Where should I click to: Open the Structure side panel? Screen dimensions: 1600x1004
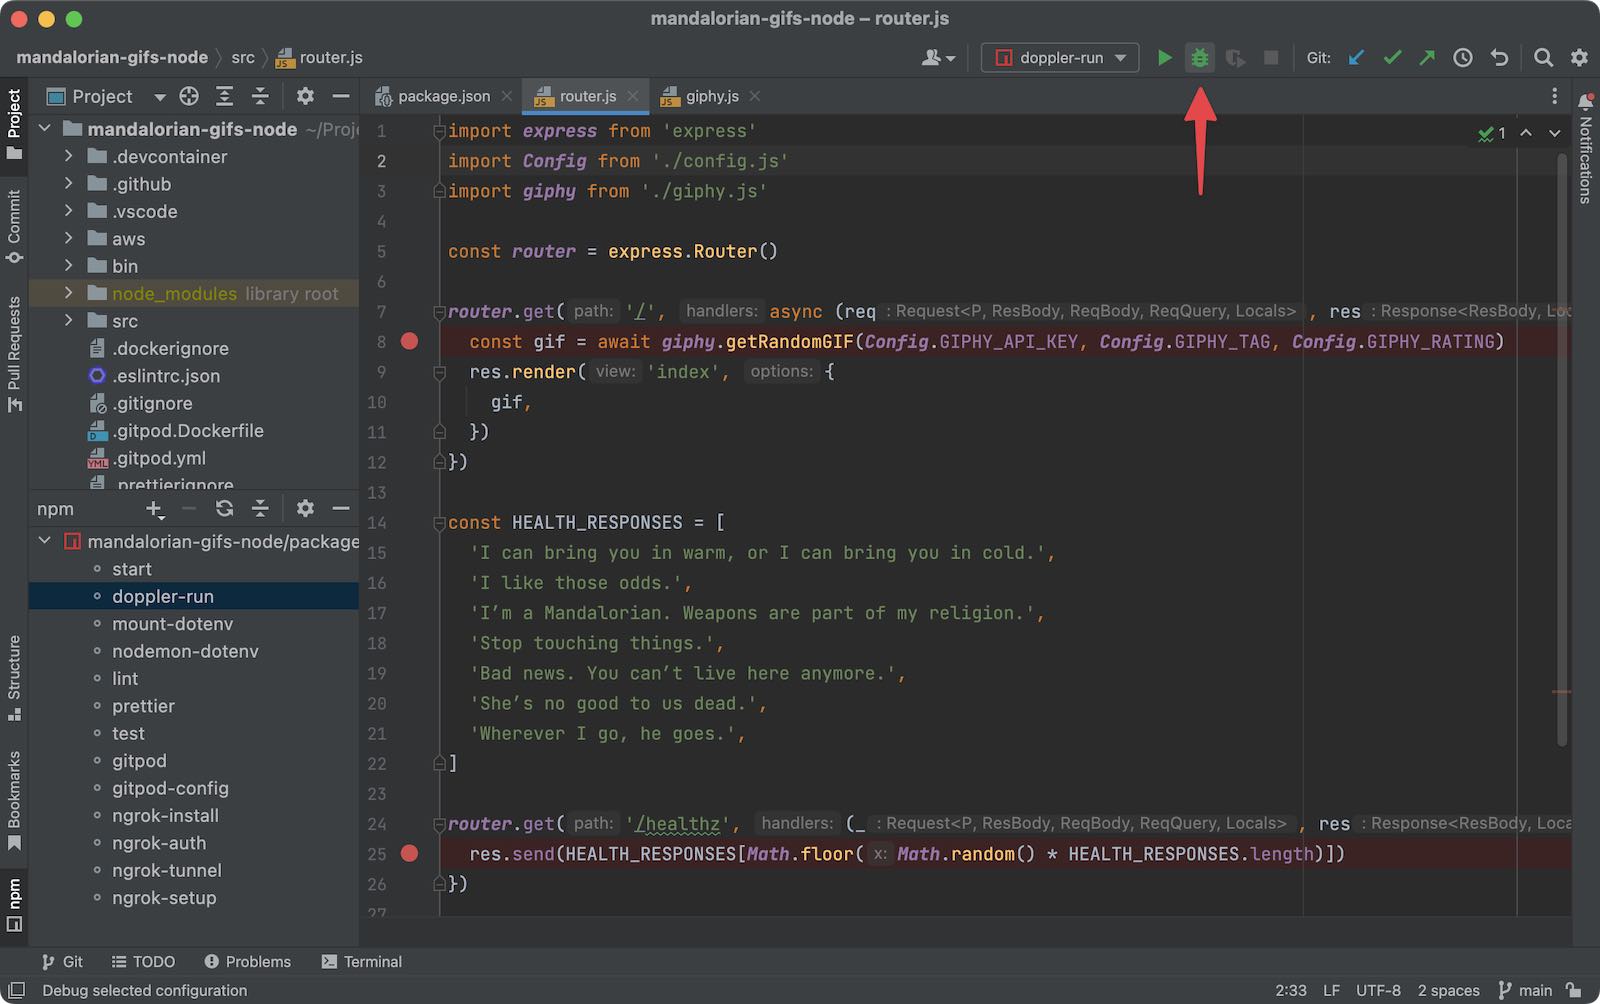(14, 677)
